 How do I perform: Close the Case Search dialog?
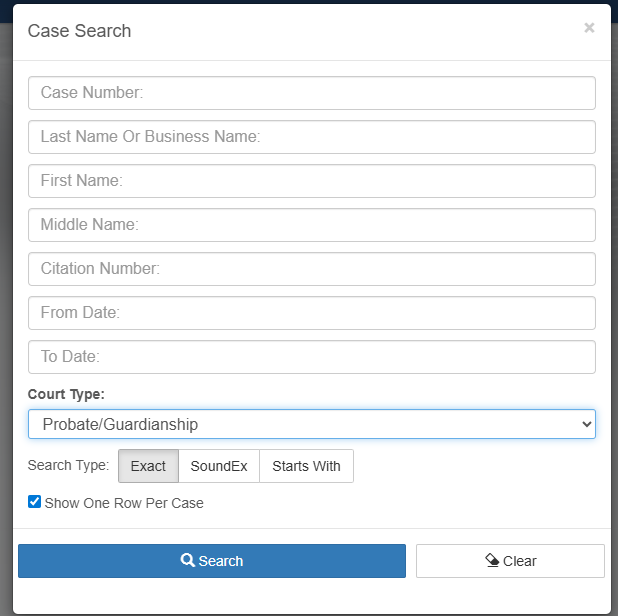point(589,28)
